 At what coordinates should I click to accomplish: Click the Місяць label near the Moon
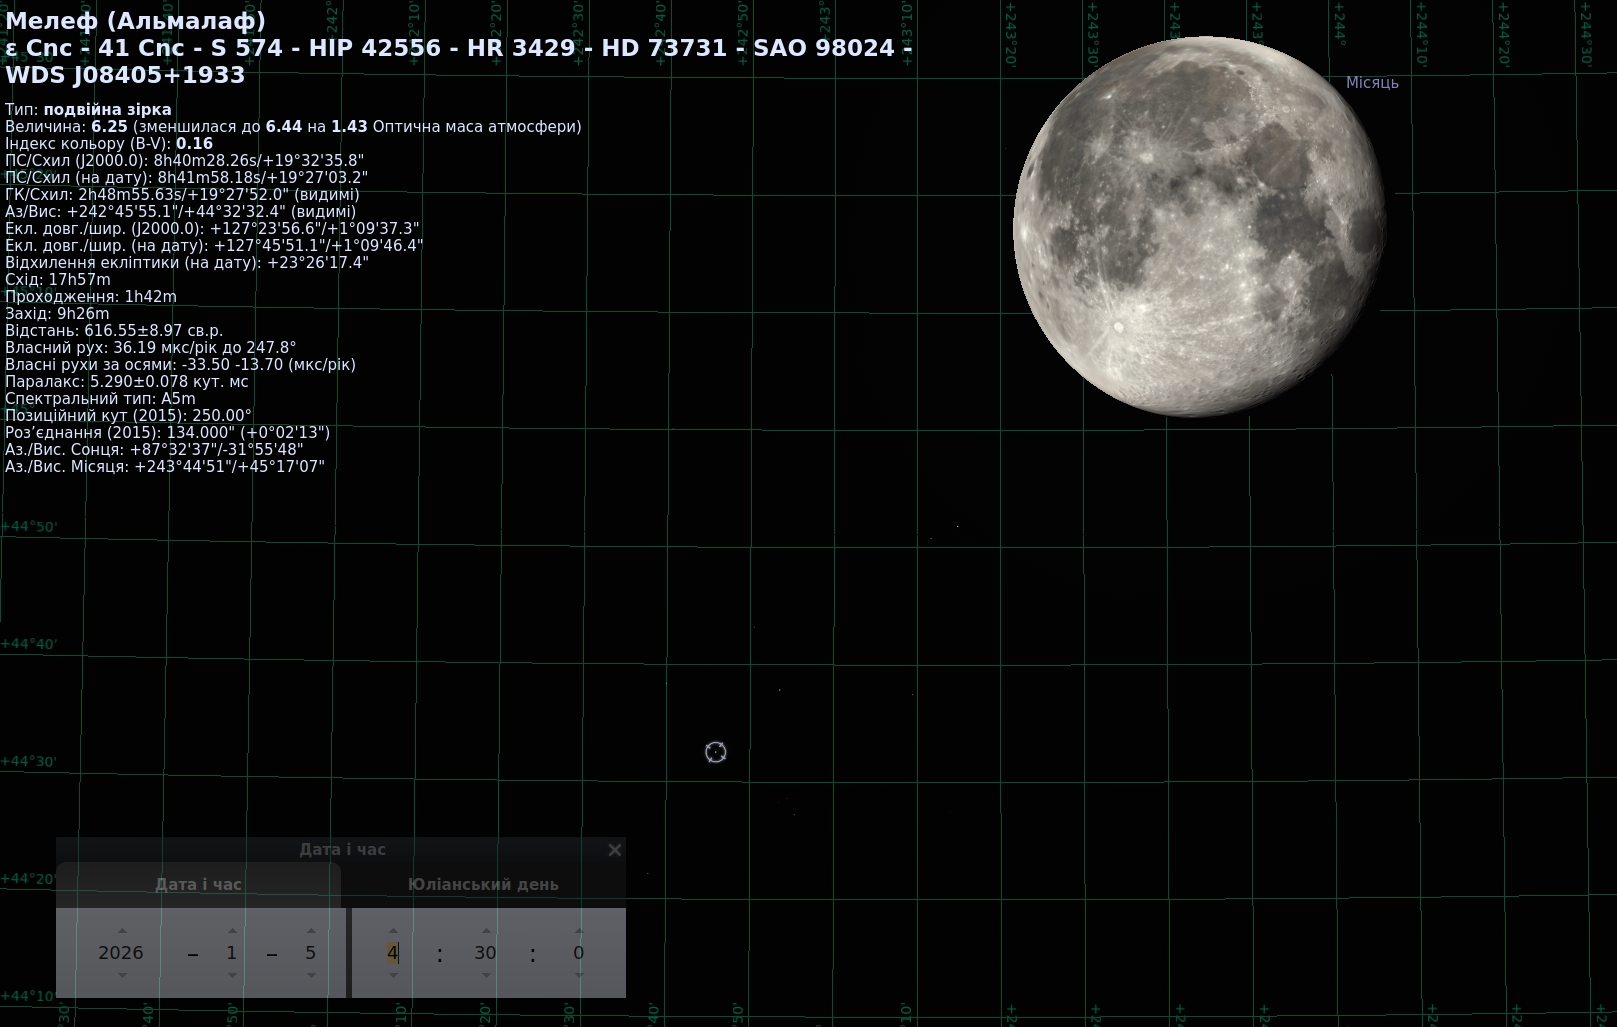click(1372, 83)
